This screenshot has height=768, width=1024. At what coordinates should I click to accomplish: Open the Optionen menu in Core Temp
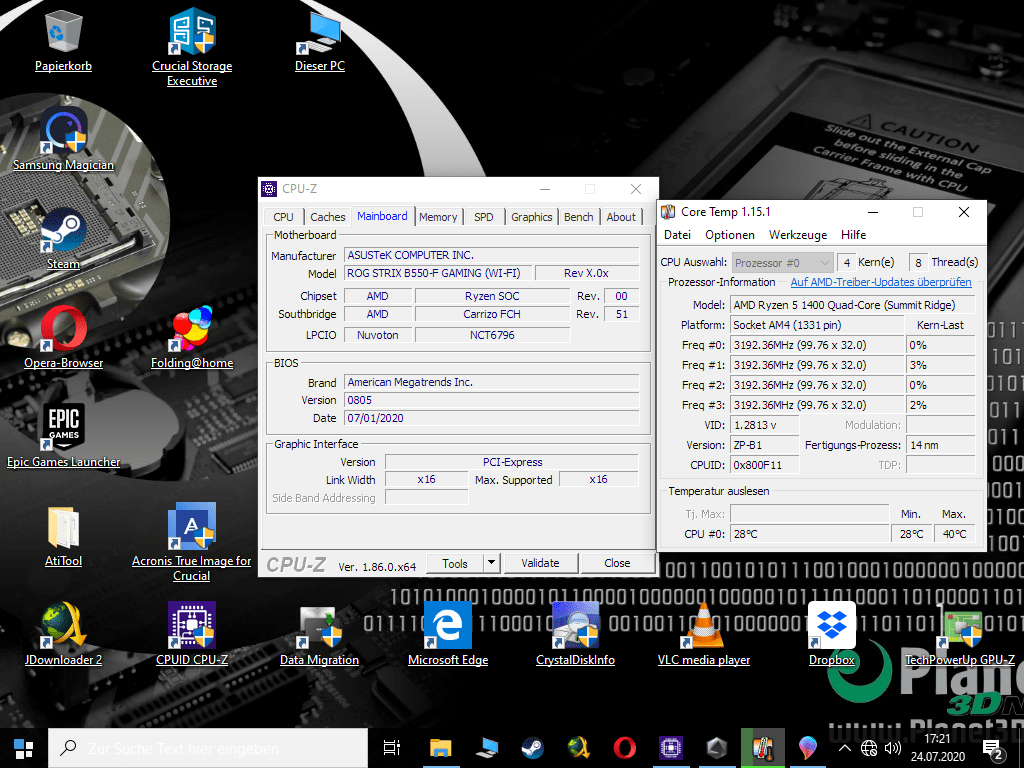729,234
